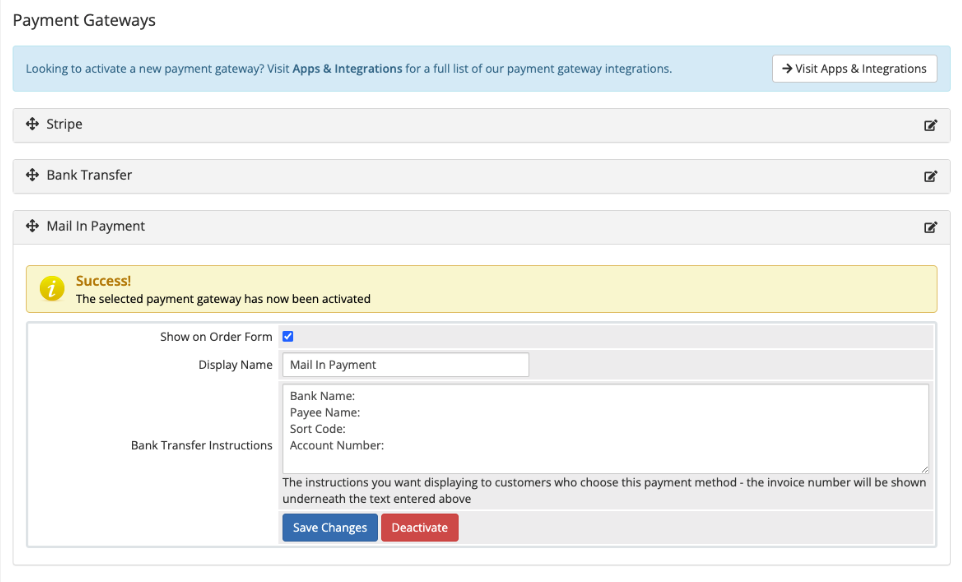Uncheck the Show on Order Form checkbox

coord(288,336)
